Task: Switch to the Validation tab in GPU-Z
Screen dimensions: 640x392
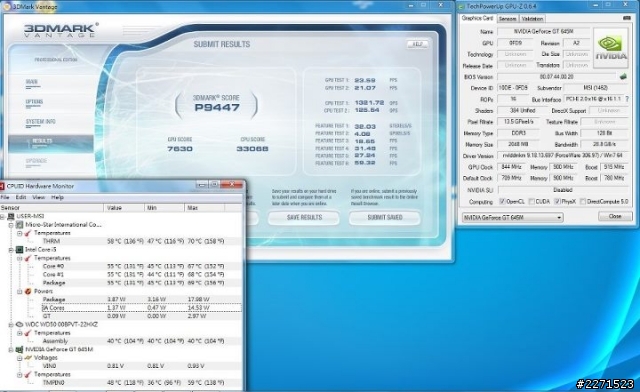Action: tap(532, 19)
